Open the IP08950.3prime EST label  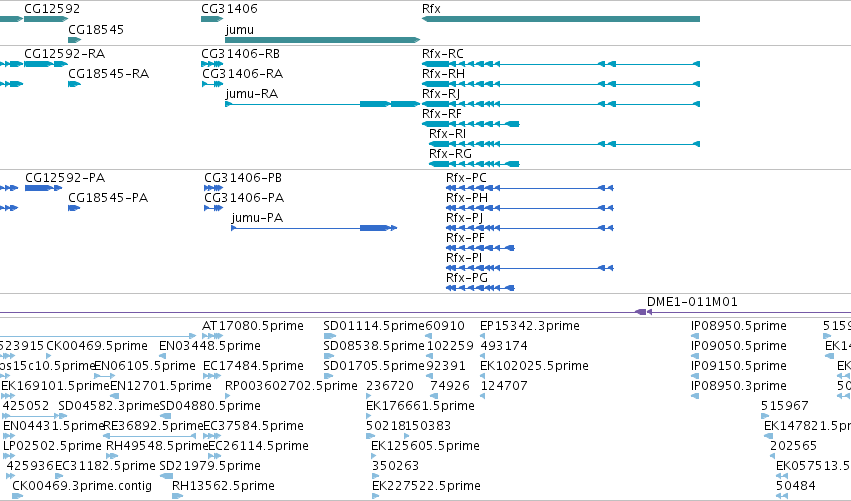click(739, 386)
